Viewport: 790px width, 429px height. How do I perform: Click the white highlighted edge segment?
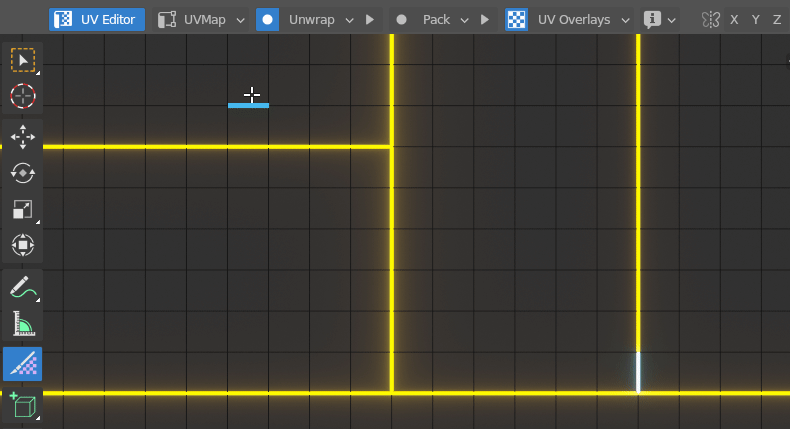(x=638, y=372)
